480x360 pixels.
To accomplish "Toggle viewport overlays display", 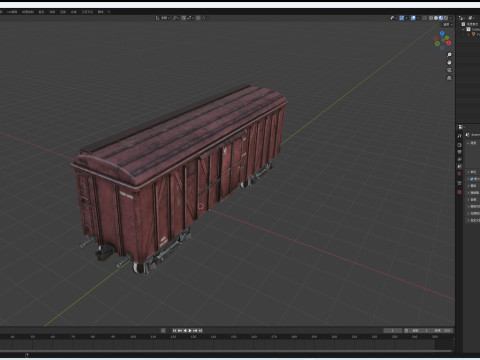I will [x=413, y=18].
